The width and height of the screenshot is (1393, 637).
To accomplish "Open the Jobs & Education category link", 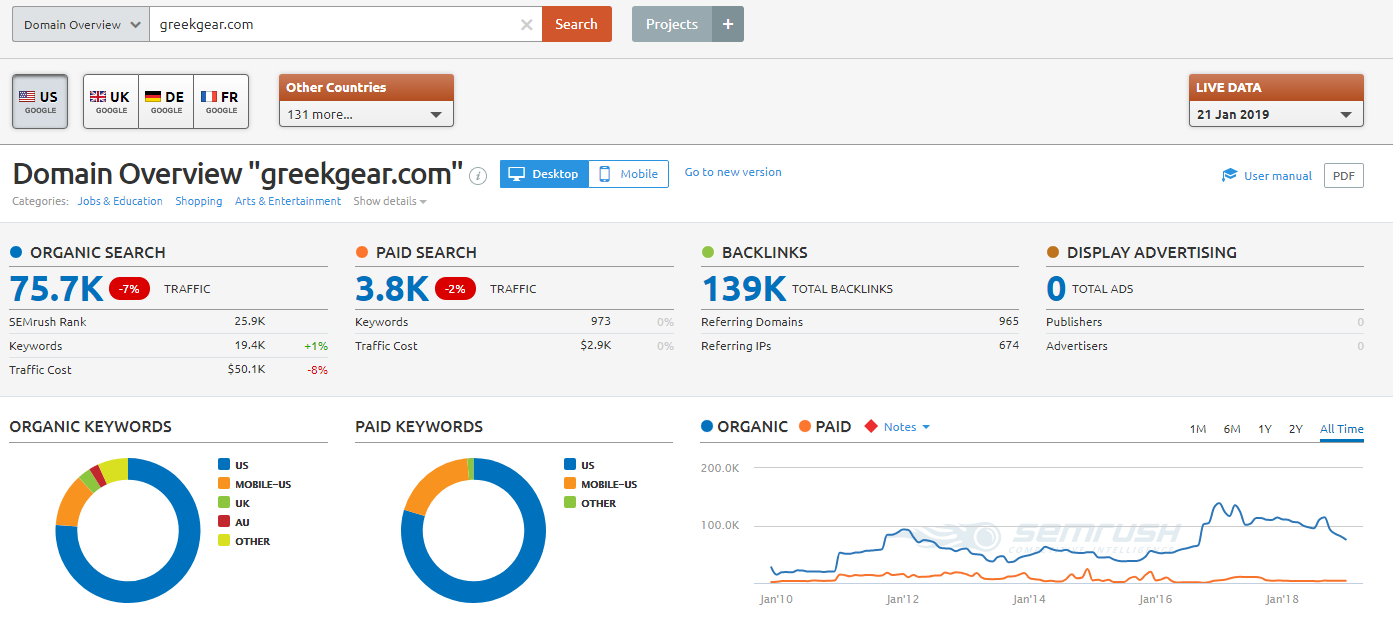I will click(120, 201).
